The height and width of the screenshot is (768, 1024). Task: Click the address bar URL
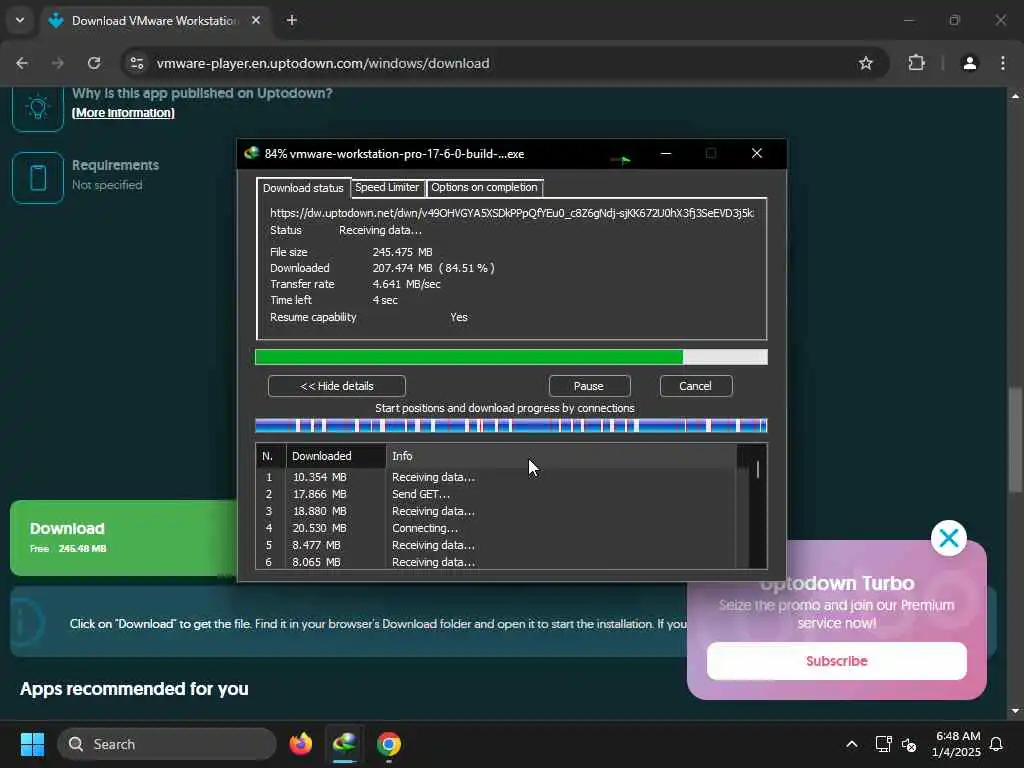[x=323, y=63]
